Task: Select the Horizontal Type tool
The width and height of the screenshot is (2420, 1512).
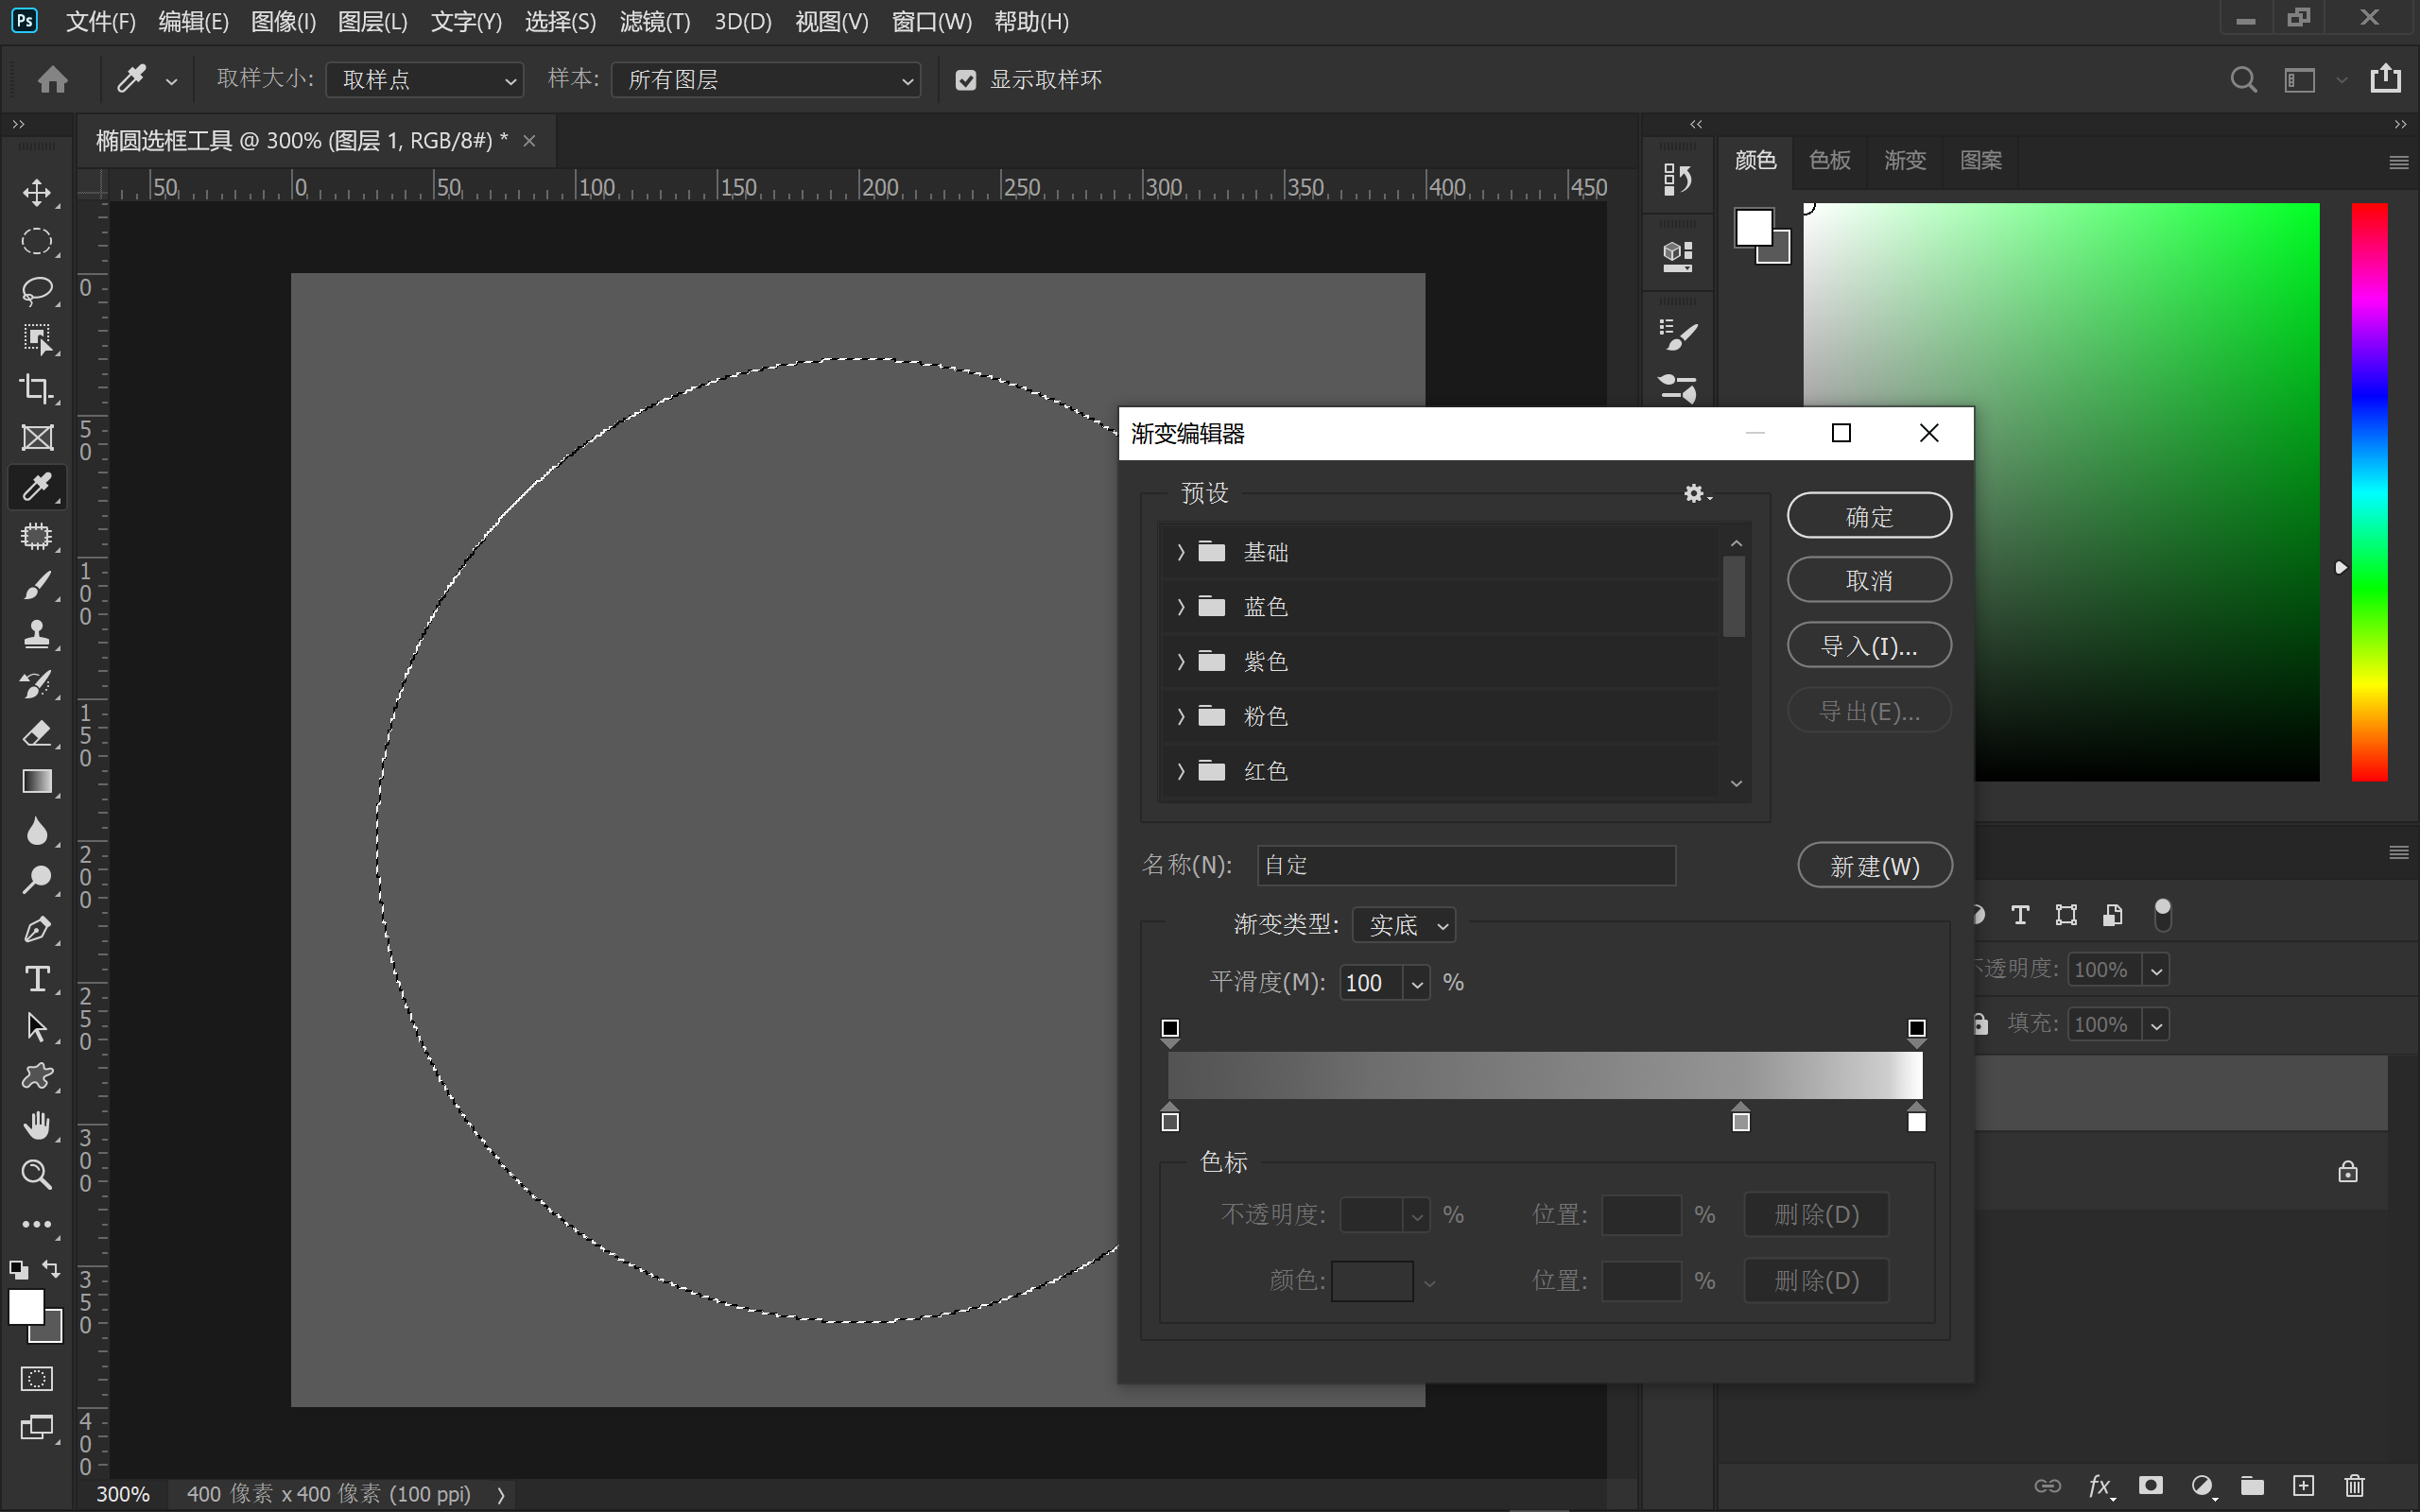Action: (x=37, y=978)
